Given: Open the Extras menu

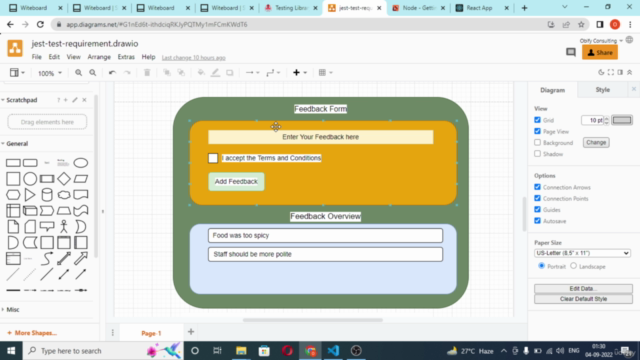Looking at the screenshot, I should pyautogui.click(x=126, y=57).
